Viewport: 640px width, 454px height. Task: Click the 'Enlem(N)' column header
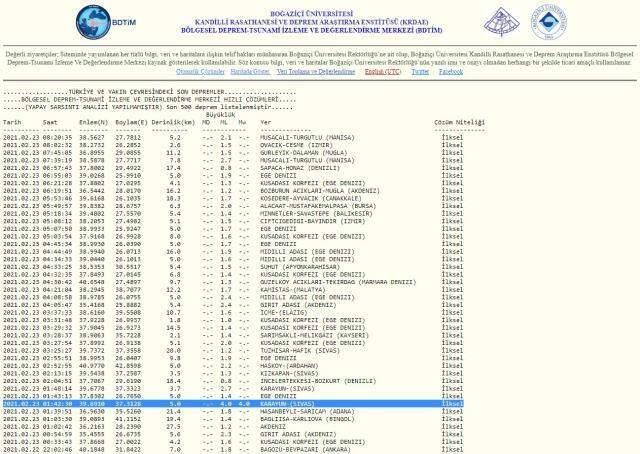pyautogui.click(x=93, y=122)
